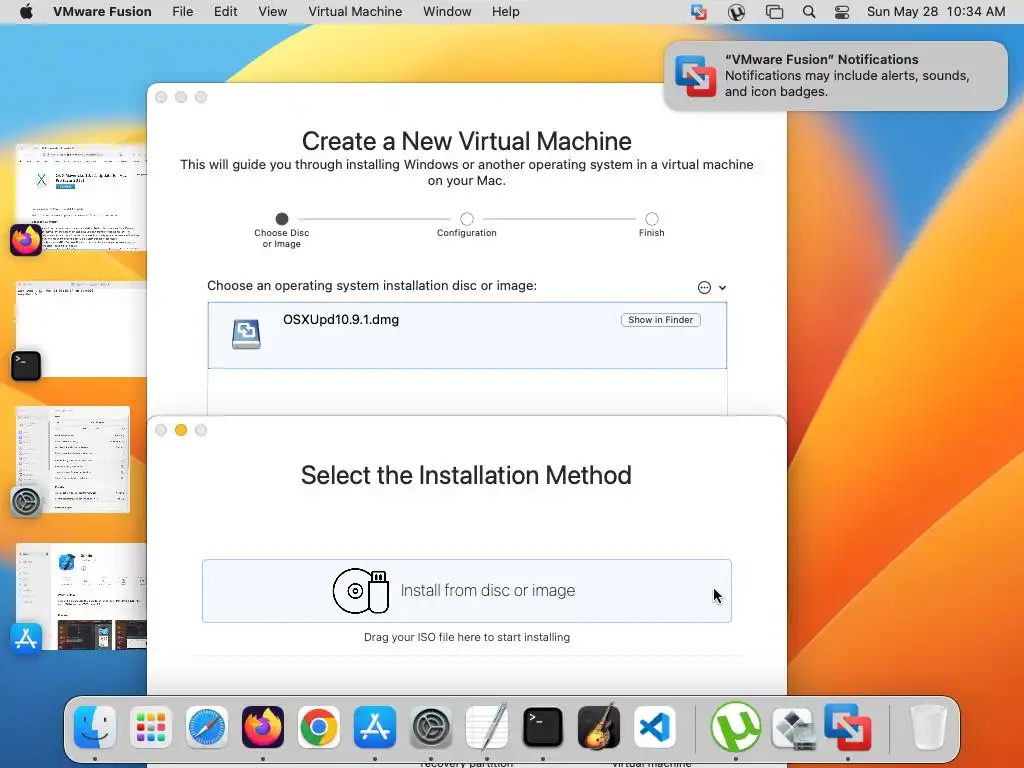Open Boot Camp Assistant from the Dock
Image resolution: width=1024 pixels, height=768 pixels.
click(x=792, y=727)
